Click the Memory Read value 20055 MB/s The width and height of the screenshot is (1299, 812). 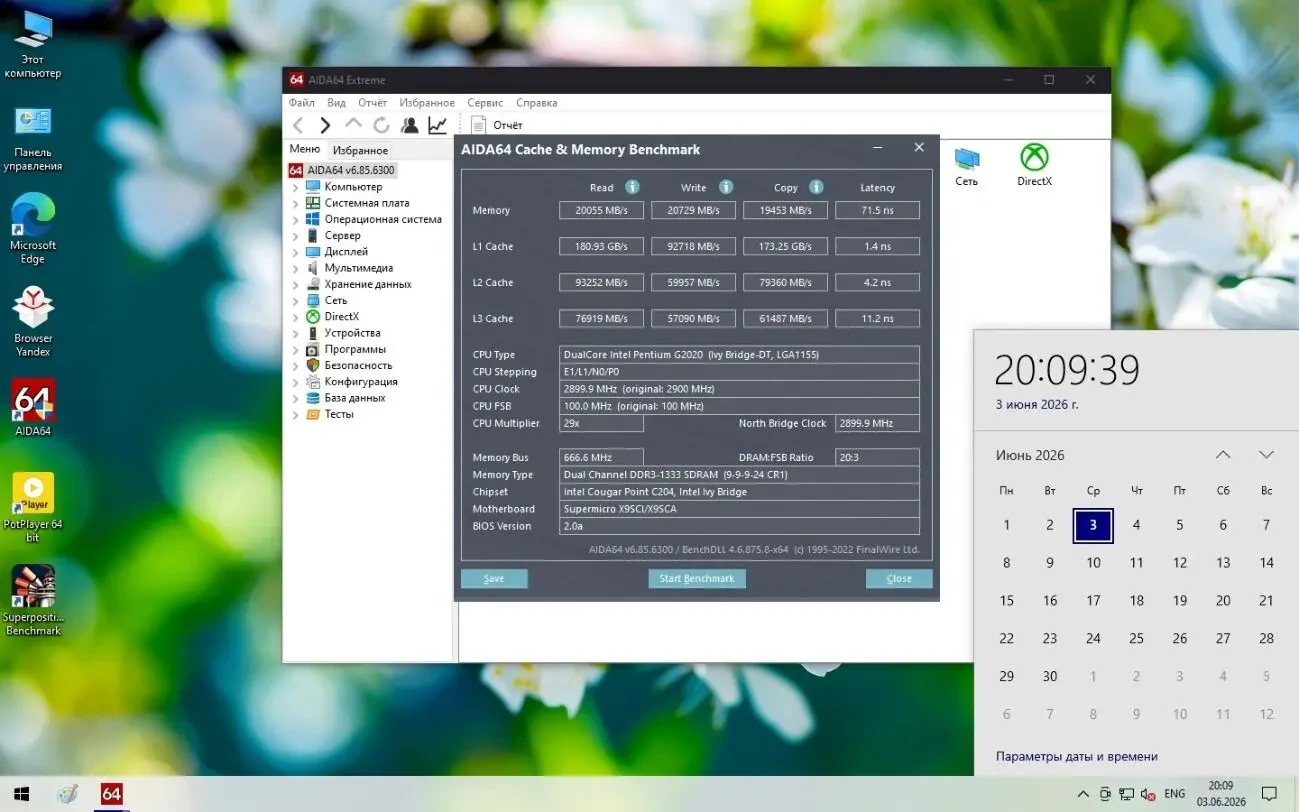click(x=601, y=210)
